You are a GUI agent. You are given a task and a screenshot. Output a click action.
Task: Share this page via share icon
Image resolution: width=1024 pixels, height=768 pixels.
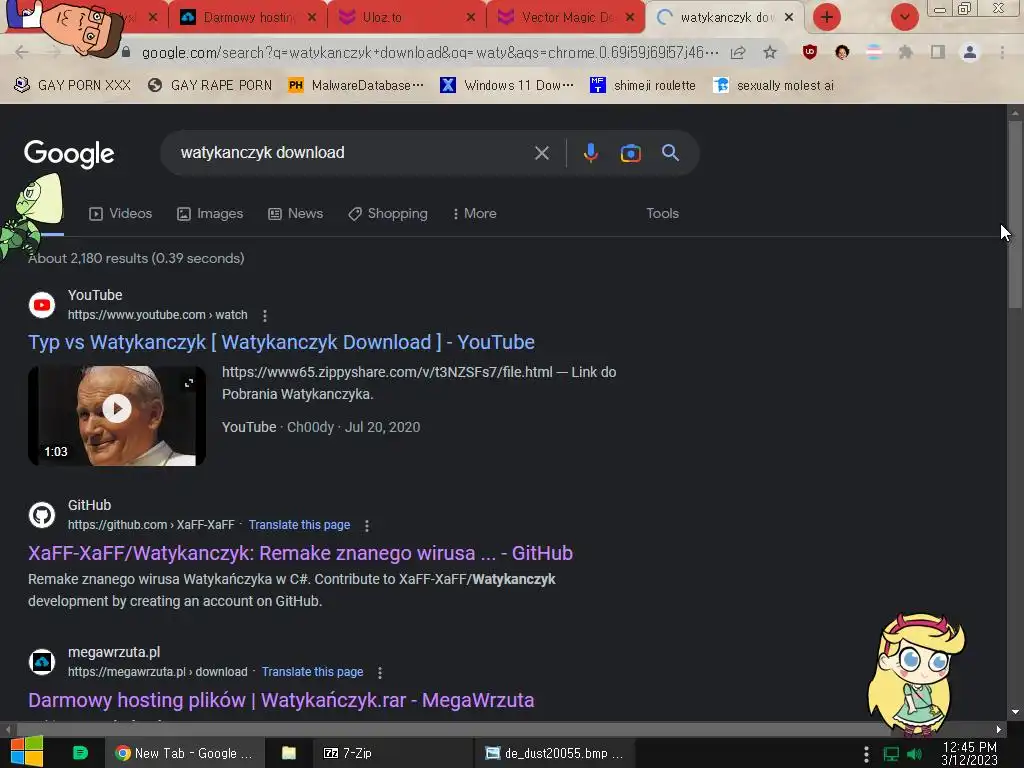pyautogui.click(x=738, y=52)
